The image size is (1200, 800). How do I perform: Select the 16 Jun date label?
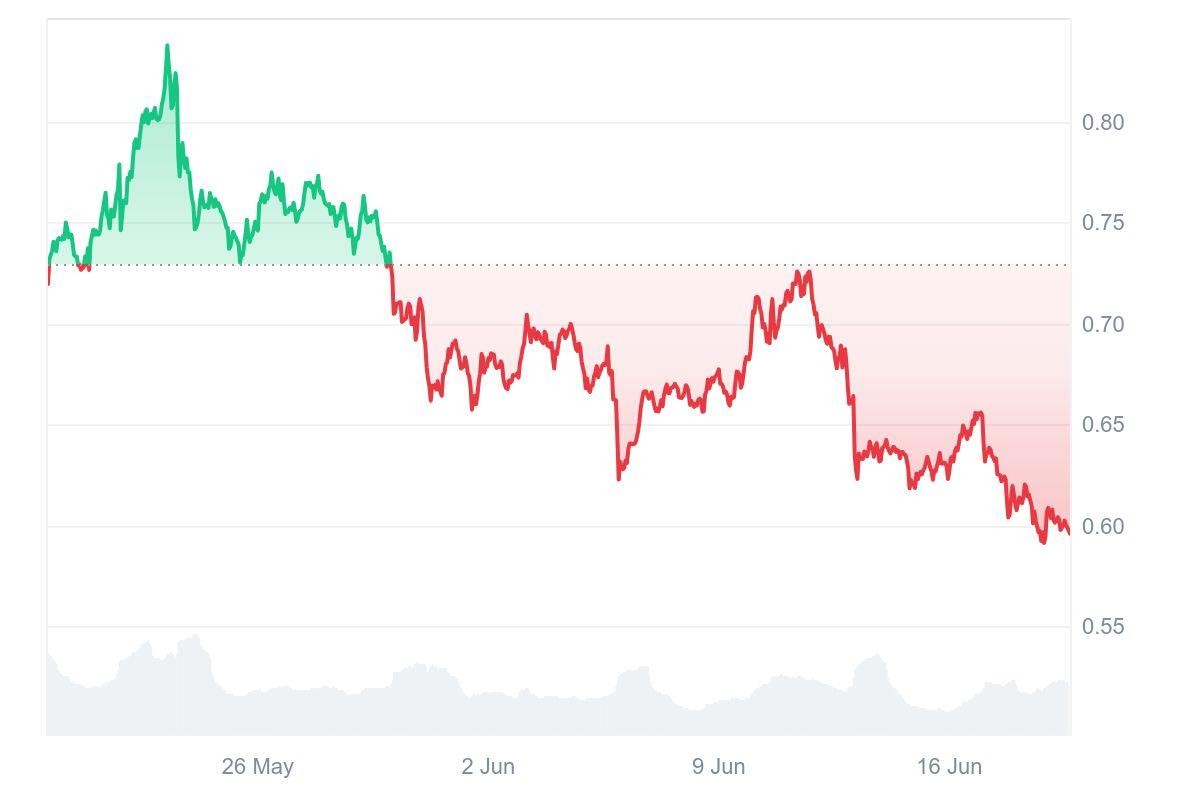(949, 767)
